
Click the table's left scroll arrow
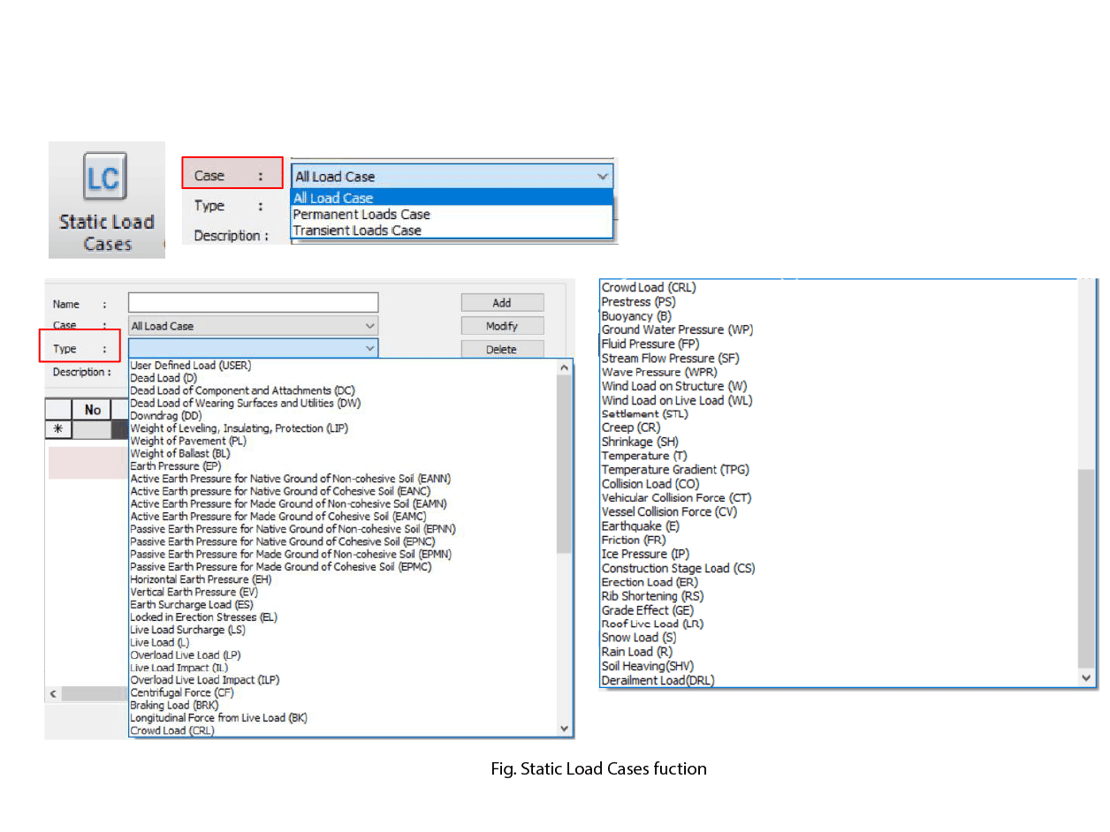pos(53,694)
